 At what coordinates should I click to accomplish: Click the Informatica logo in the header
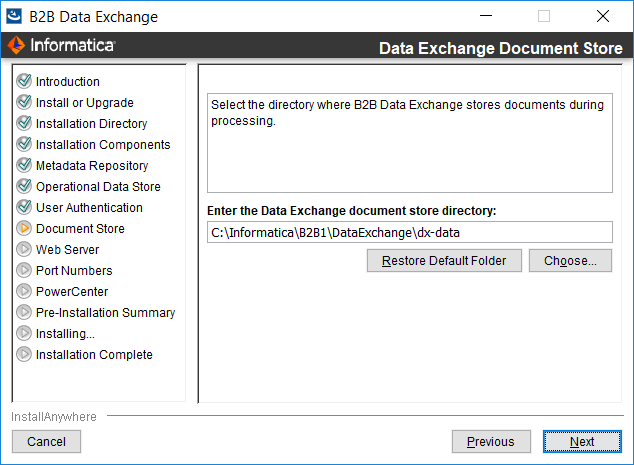(x=61, y=45)
